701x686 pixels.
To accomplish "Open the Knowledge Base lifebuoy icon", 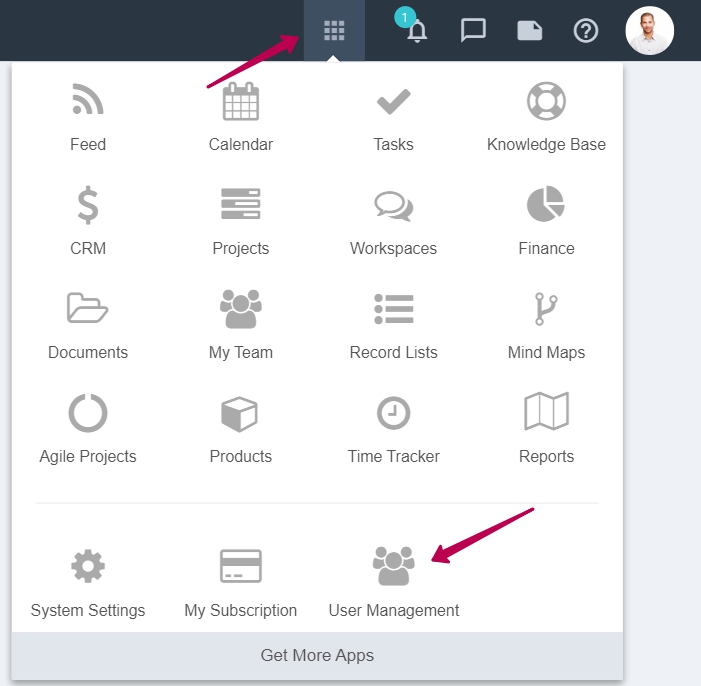I will pos(546,101).
